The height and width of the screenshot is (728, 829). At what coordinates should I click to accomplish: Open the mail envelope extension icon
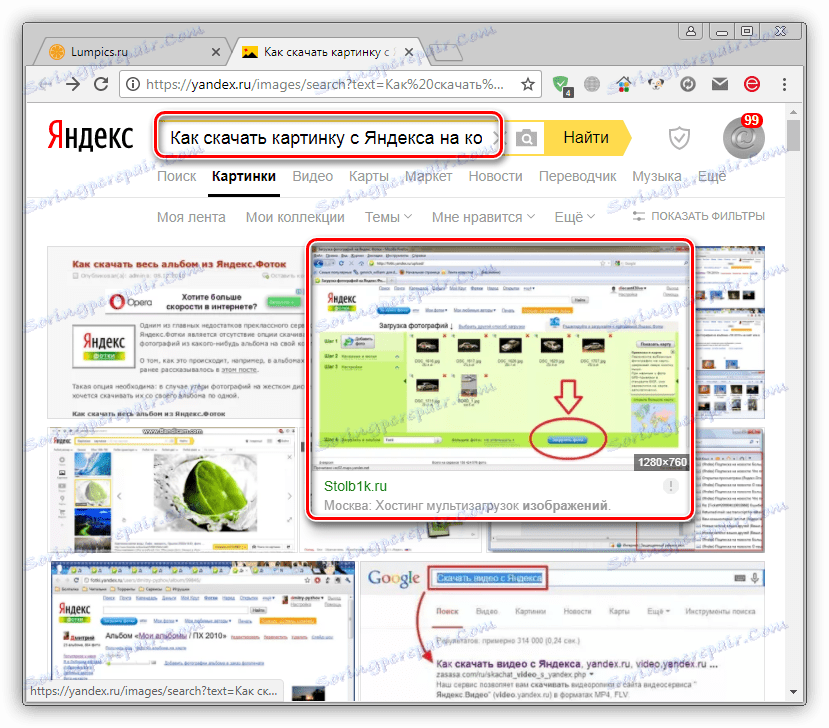(720, 86)
